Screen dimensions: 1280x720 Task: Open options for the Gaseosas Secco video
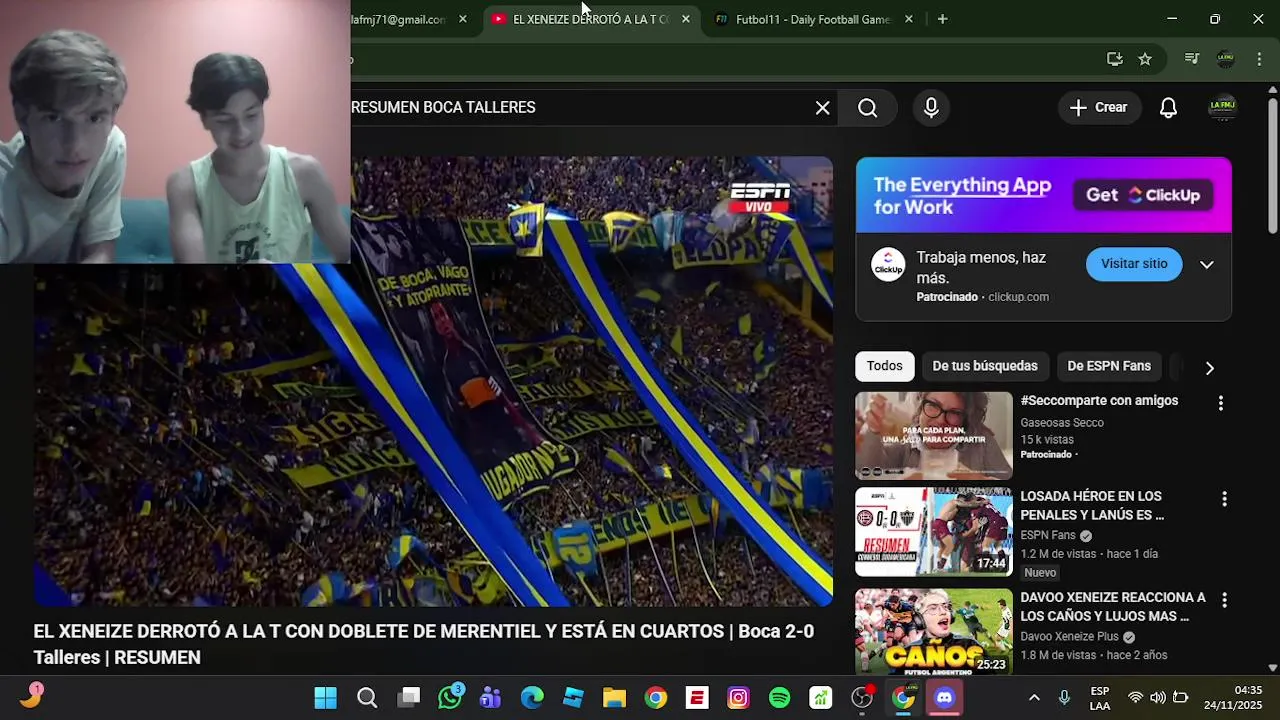tap(1220, 403)
